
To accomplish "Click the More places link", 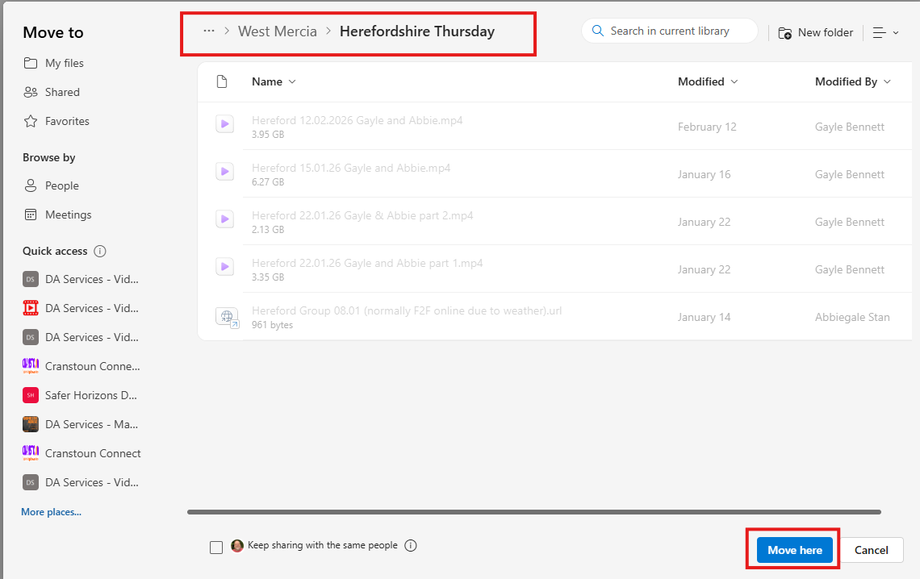I will coord(51,512).
